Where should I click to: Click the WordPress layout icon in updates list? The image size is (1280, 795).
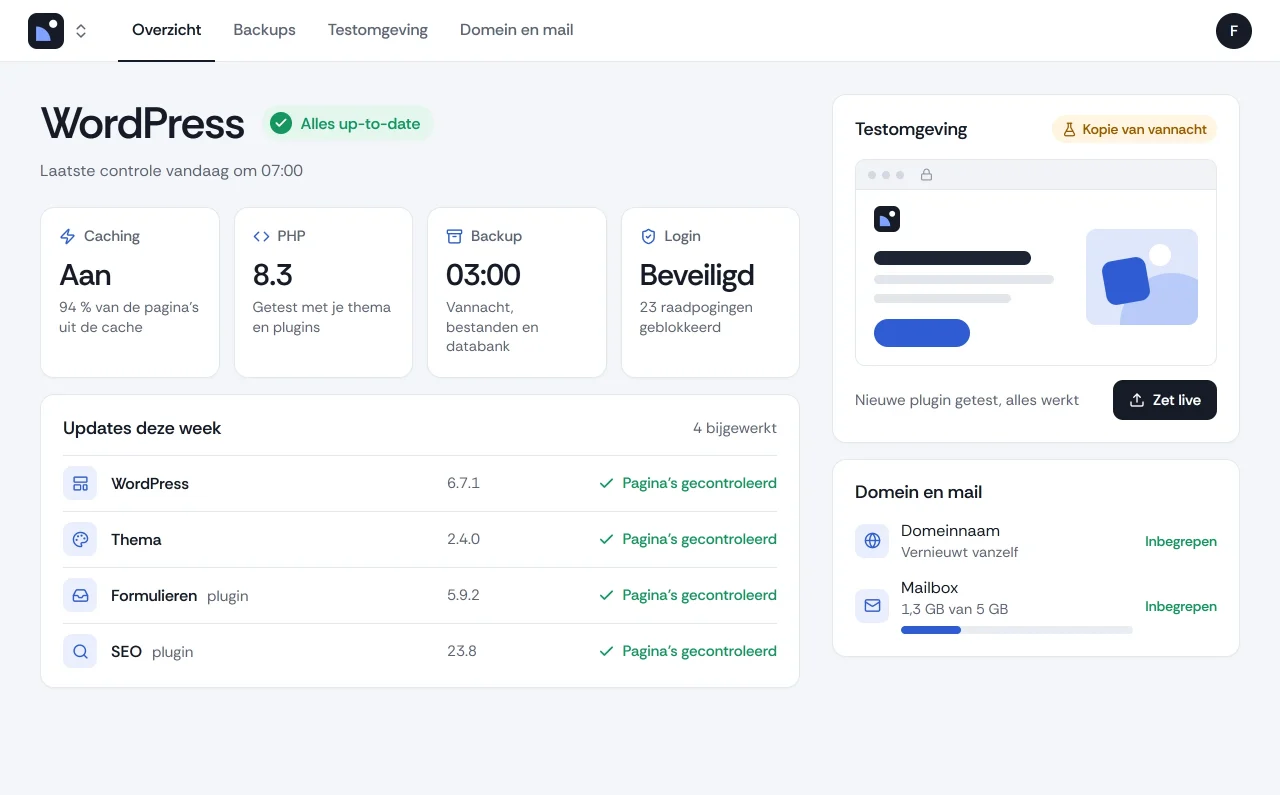(80, 484)
